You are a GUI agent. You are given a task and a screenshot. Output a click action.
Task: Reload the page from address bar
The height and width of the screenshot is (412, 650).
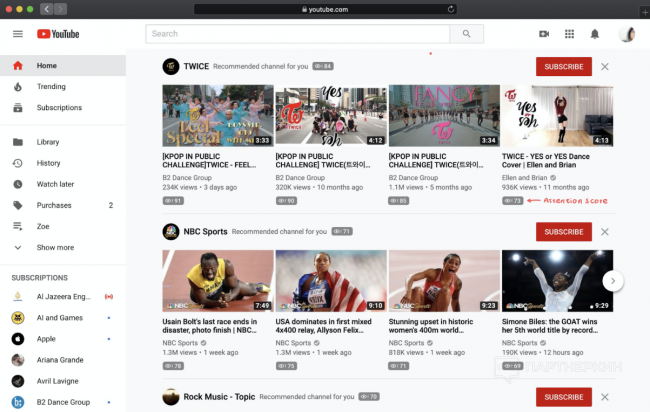coord(452,9)
